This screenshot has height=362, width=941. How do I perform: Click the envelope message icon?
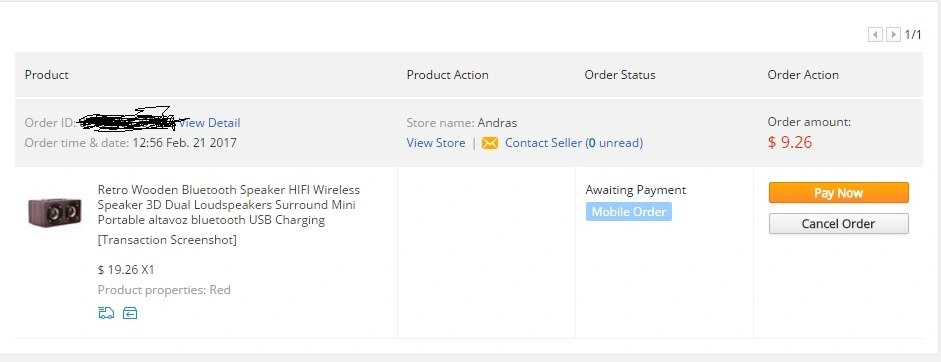point(490,143)
